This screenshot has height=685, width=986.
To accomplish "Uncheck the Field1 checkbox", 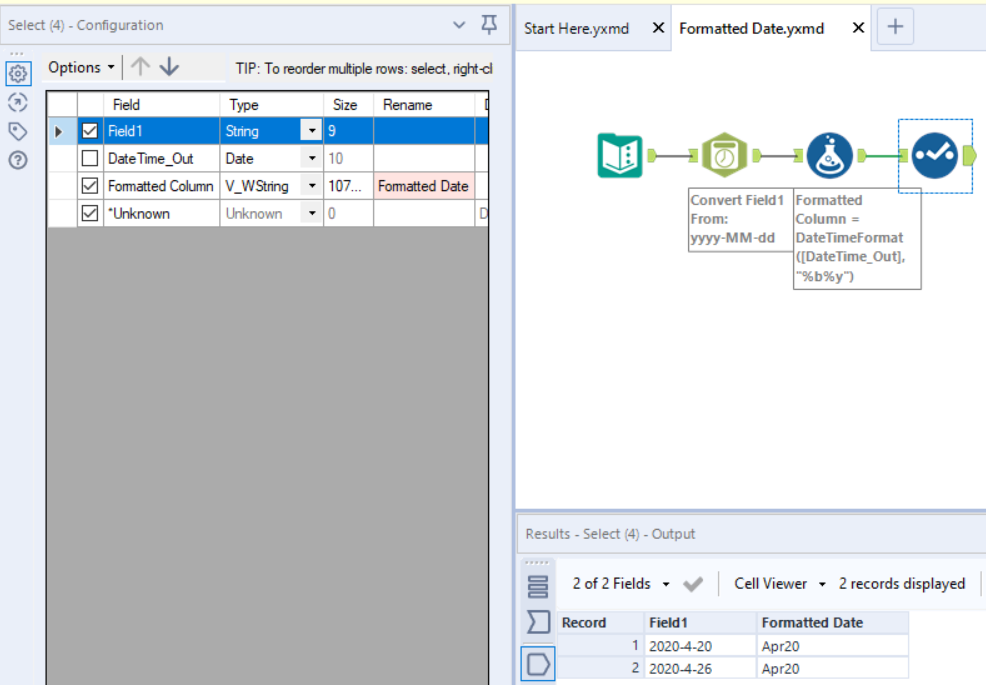I will [90, 131].
